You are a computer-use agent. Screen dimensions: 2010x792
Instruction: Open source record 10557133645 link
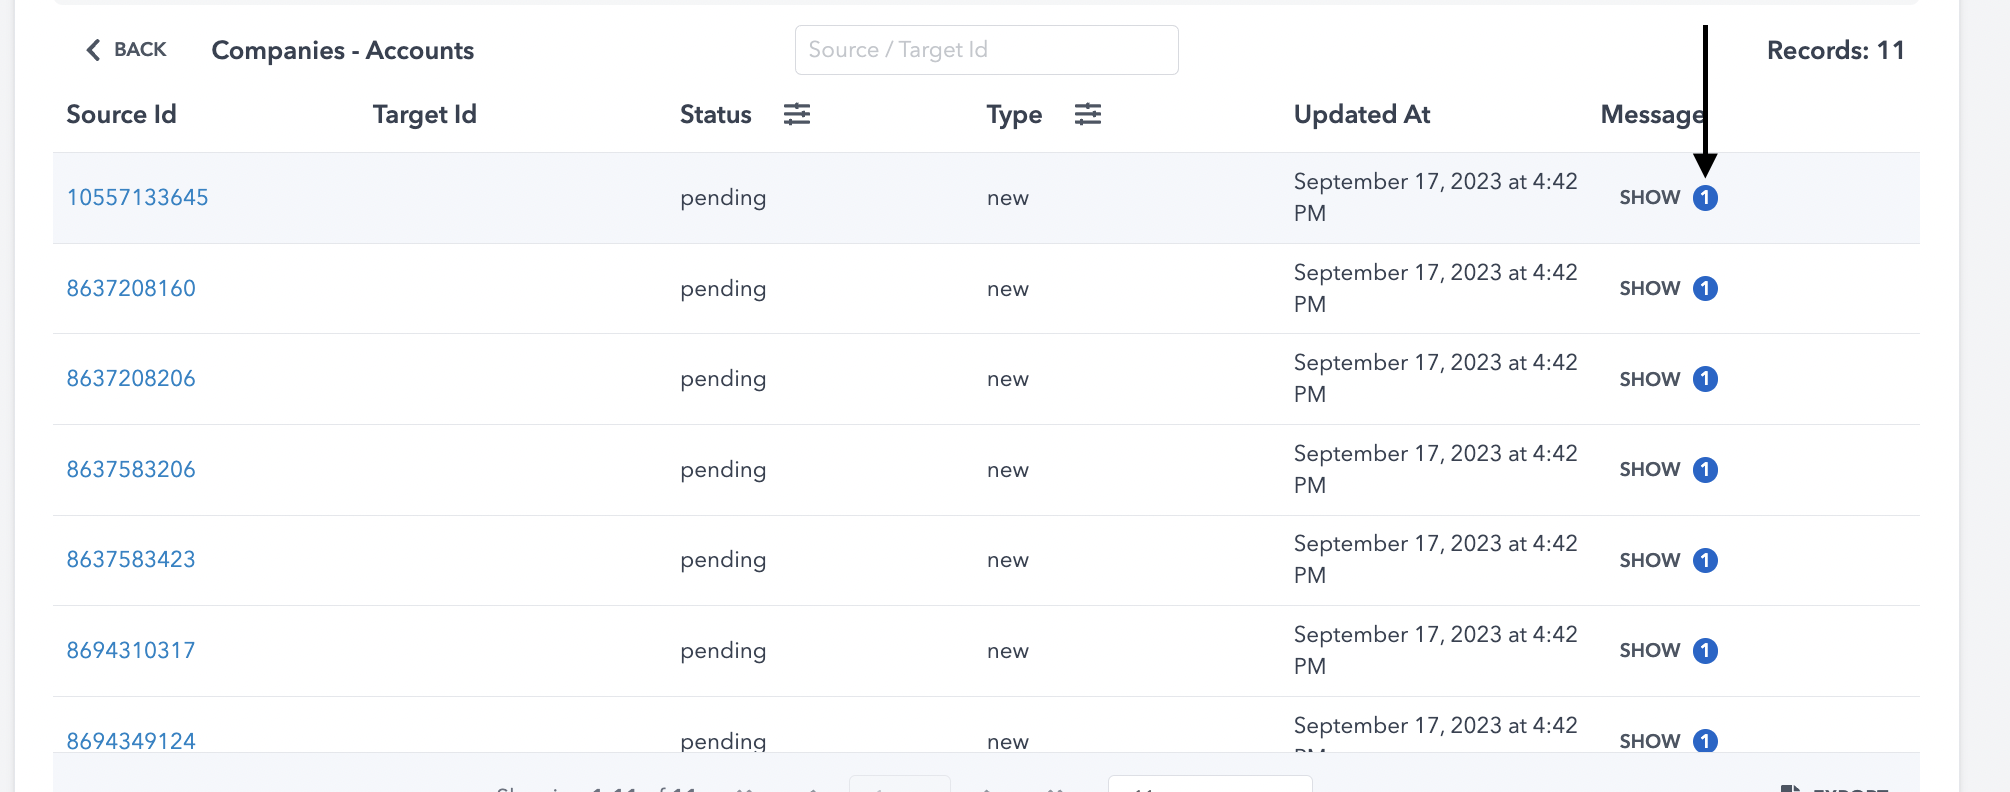[x=137, y=198]
